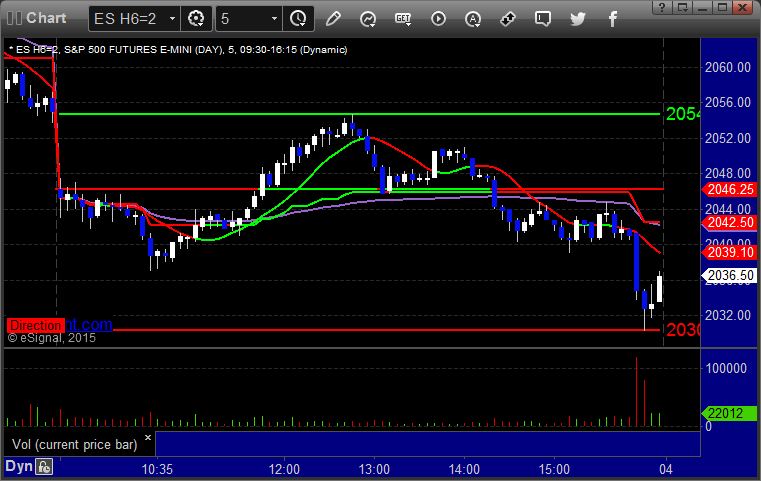Select the pencil drawing tool
Viewport: 761px width, 481px height.
[333, 19]
